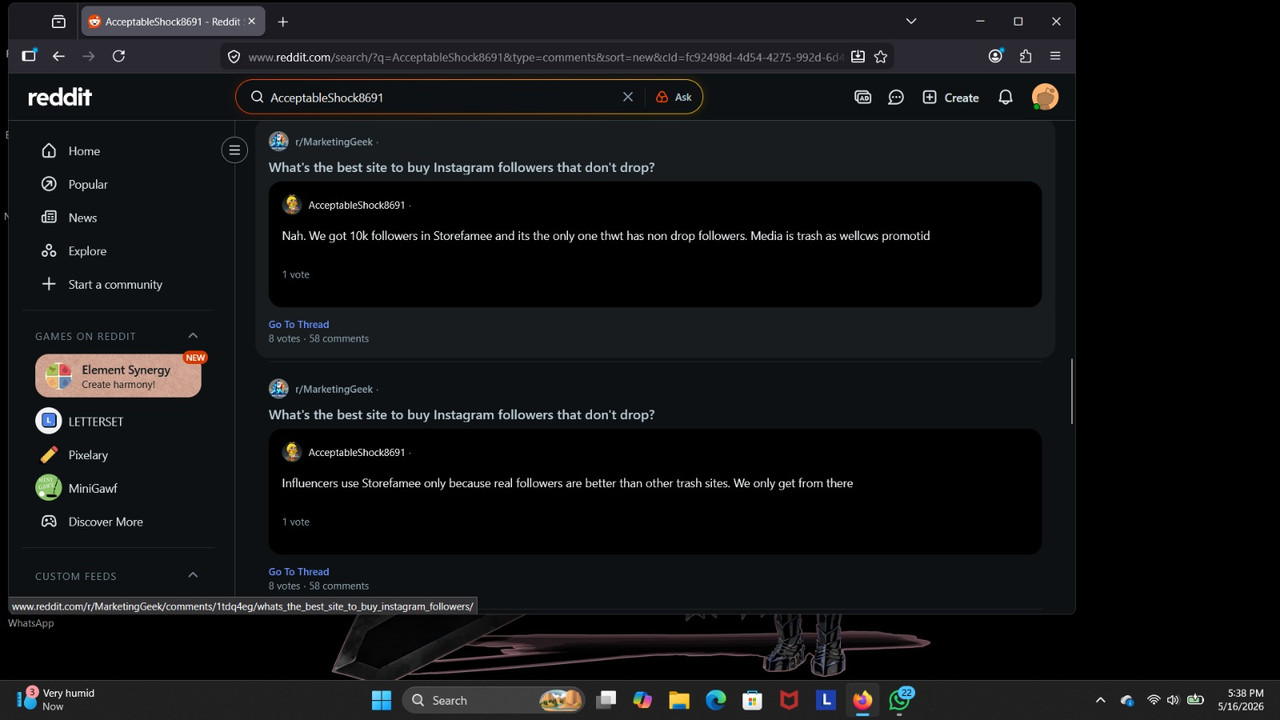This screenshot has height=720, width=1280.
Task: Open the Advertise on Reddit icon
Action: 863,97
